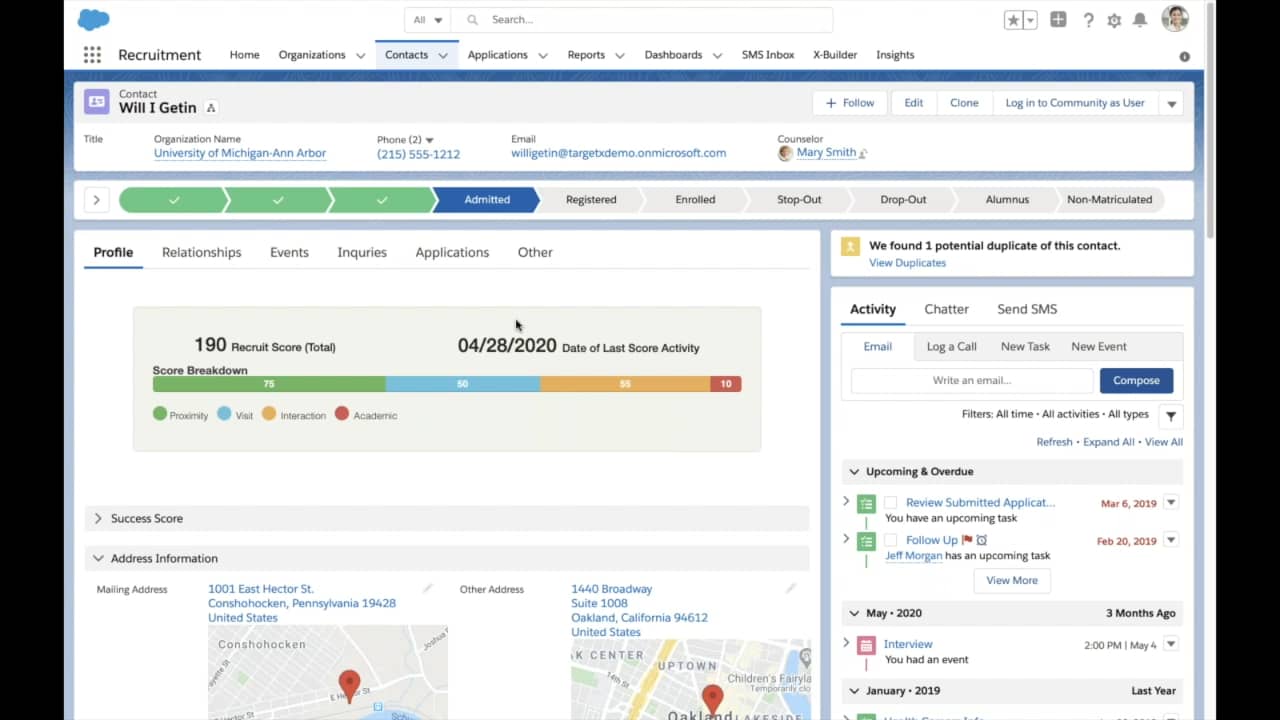Image resolution: width=1280 pixels, height=720 pixels.
Task: Click the Clone button
Action: coord(964,103)
